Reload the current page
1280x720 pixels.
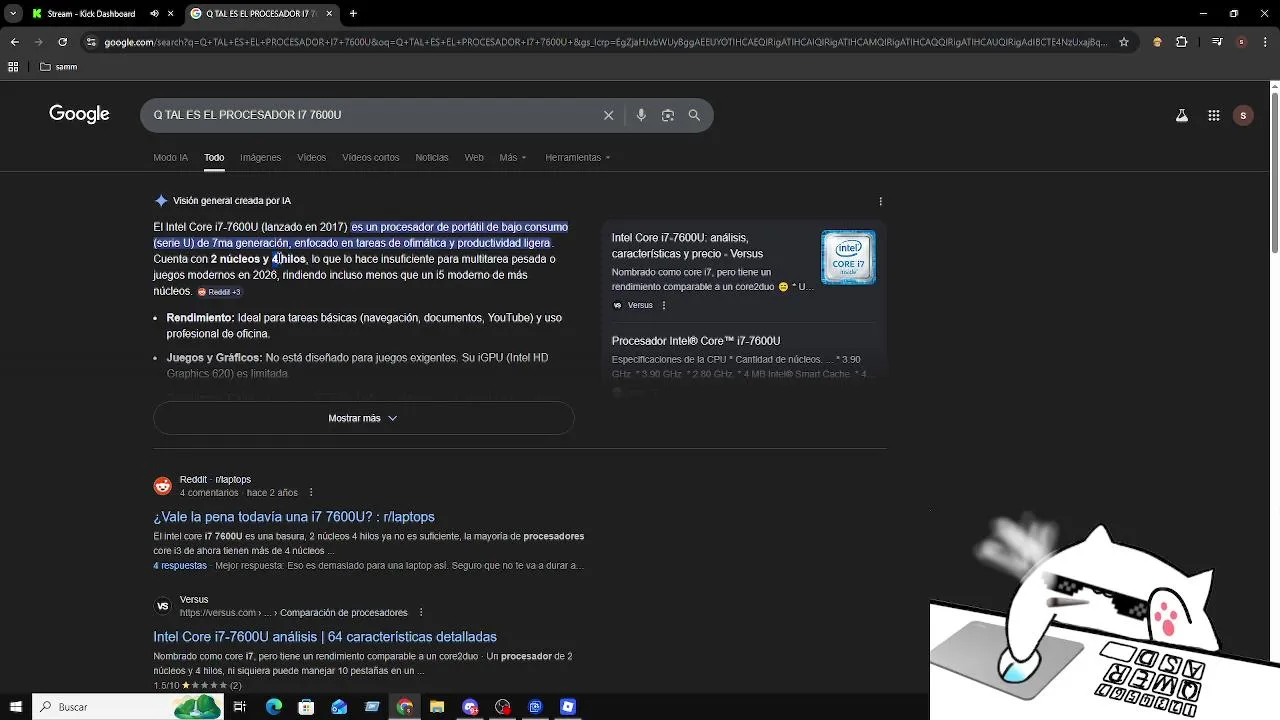click(62, 42)
